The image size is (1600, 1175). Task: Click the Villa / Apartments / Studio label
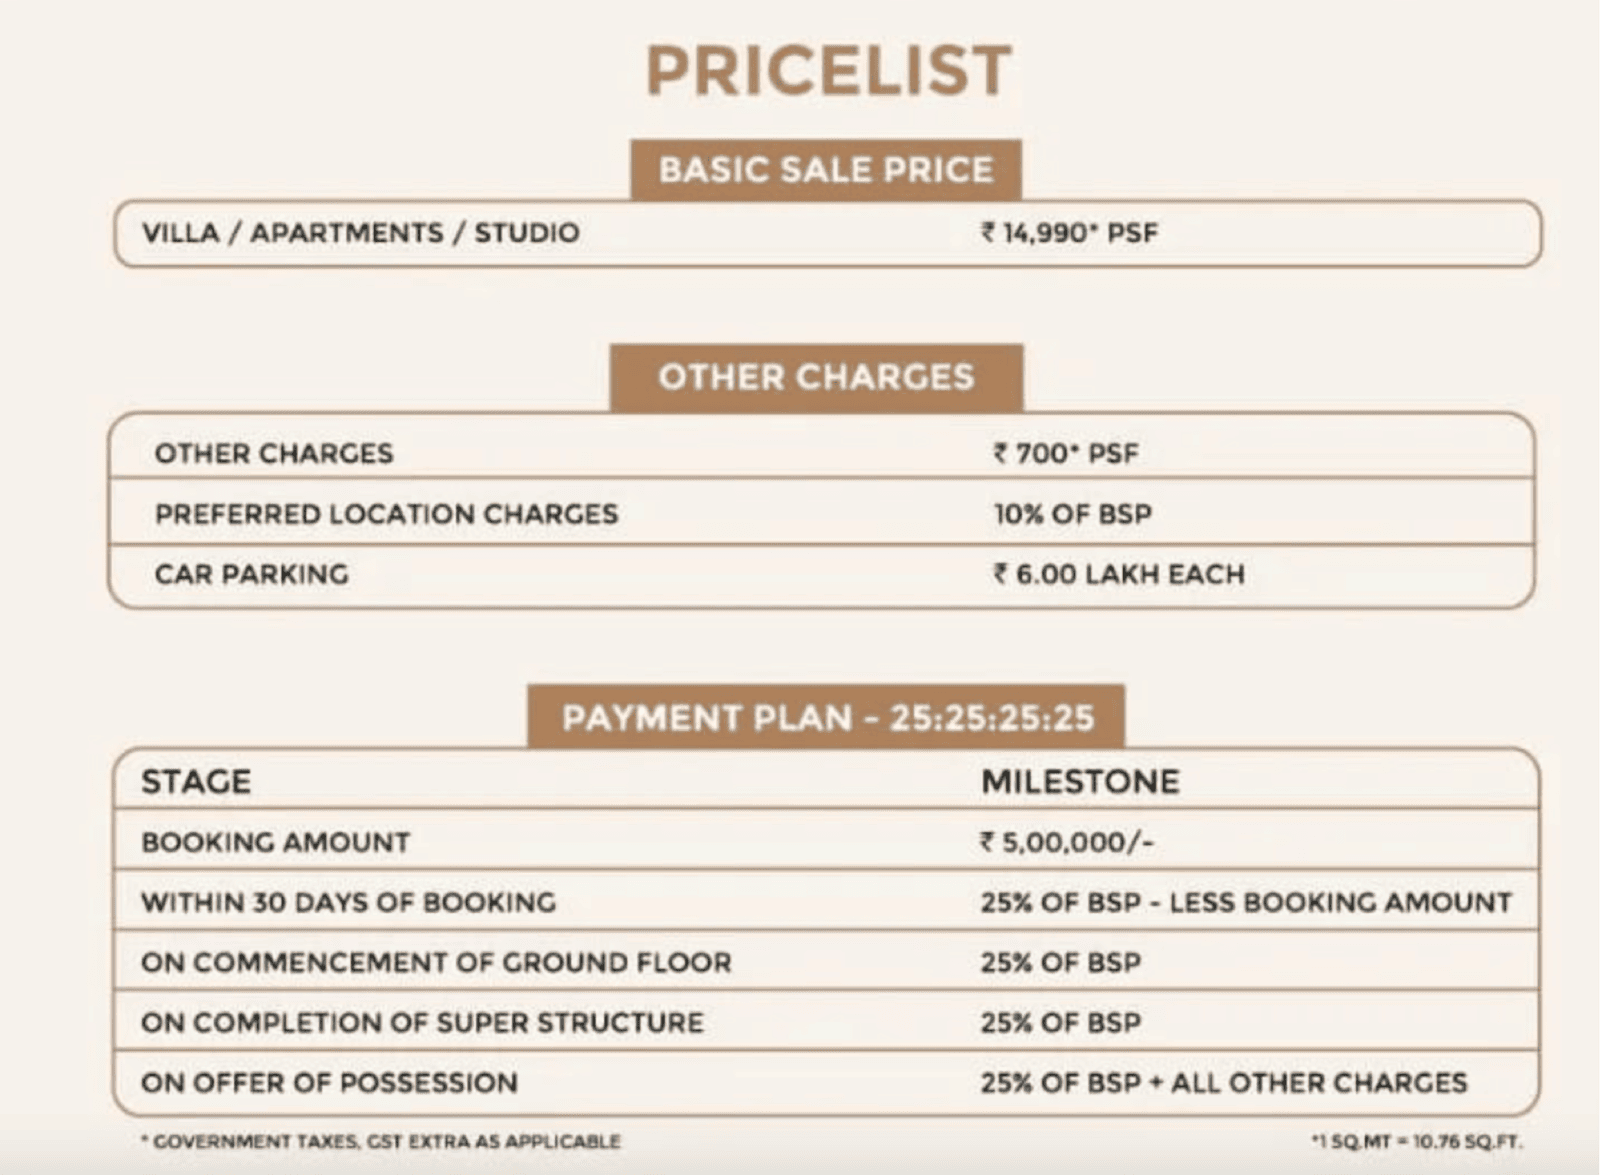click(361, 233)
